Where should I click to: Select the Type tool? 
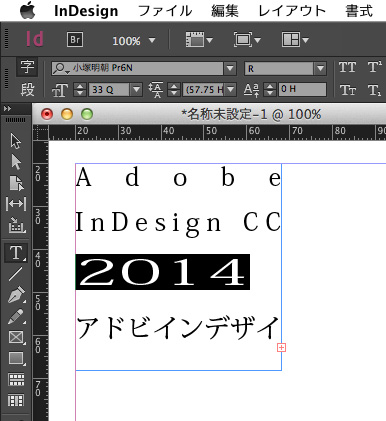tap(16, 253)
